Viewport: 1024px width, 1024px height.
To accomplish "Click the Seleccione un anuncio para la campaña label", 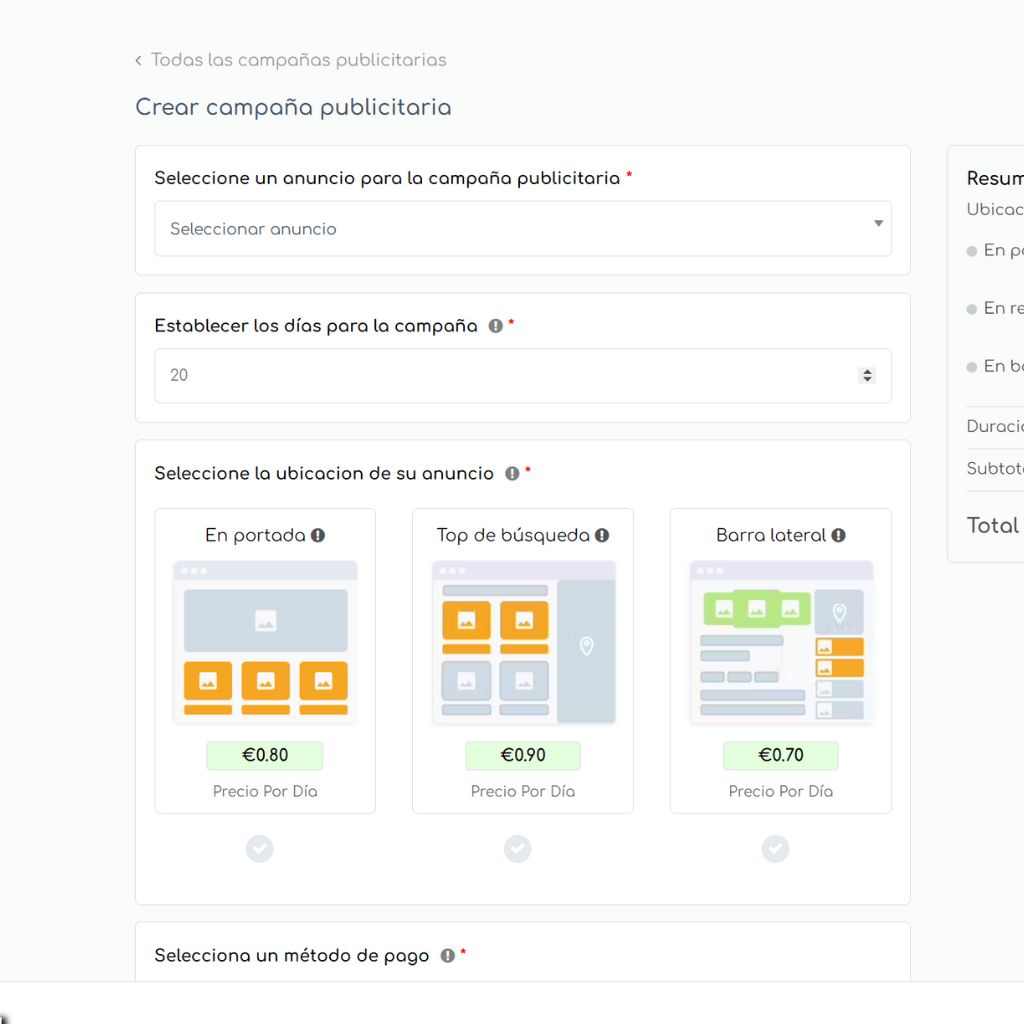I will coord(387,178).
